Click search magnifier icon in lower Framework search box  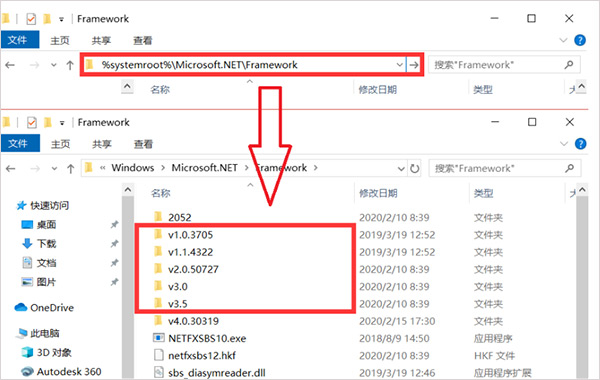(x=569, y=168)
